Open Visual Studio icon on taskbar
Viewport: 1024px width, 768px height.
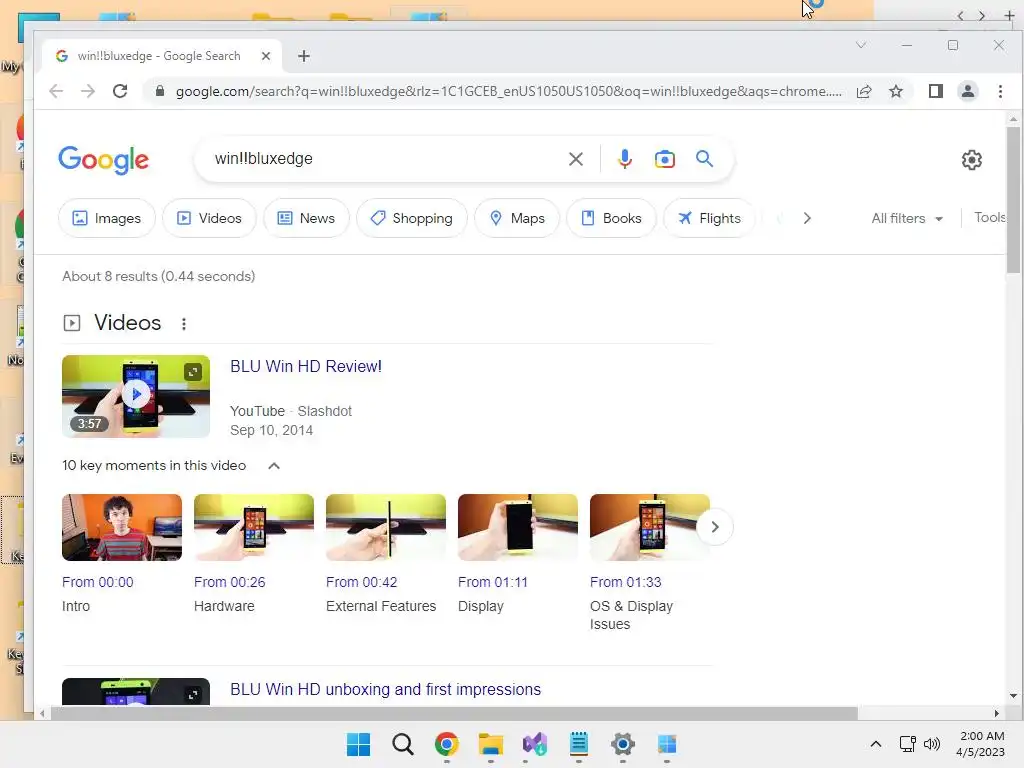pyautogui.click(x=534, y=744)
